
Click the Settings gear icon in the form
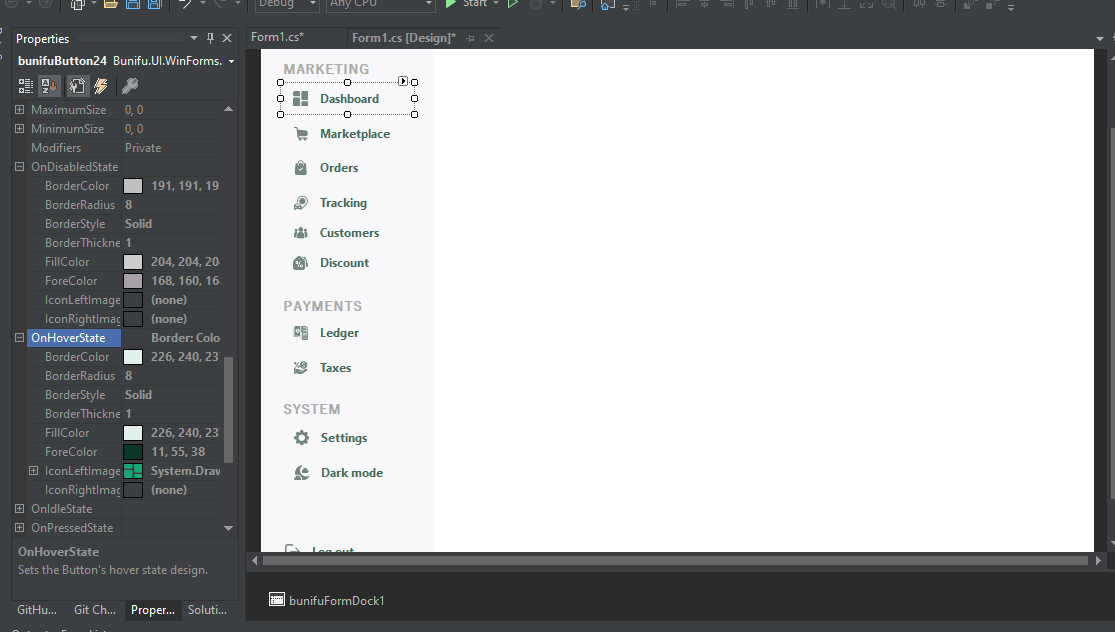pos(300,437)
